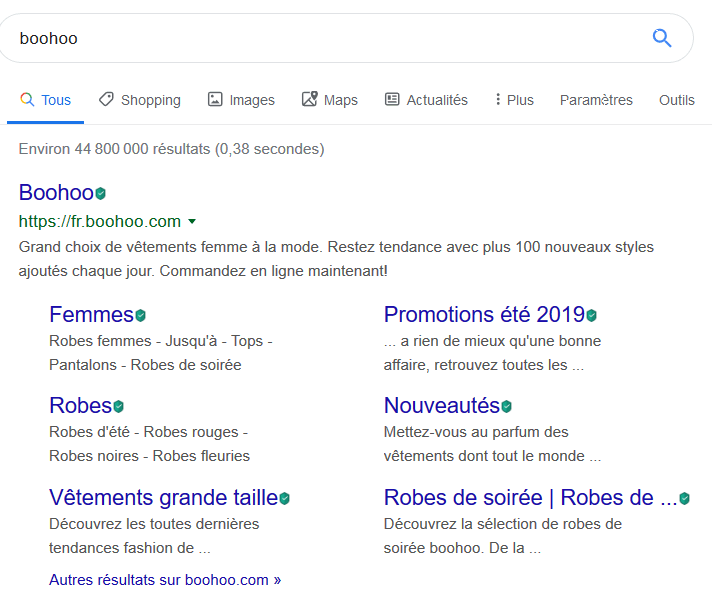Click the Images picture icon
This screenshot has width=712, height=598.
(215, 99)
